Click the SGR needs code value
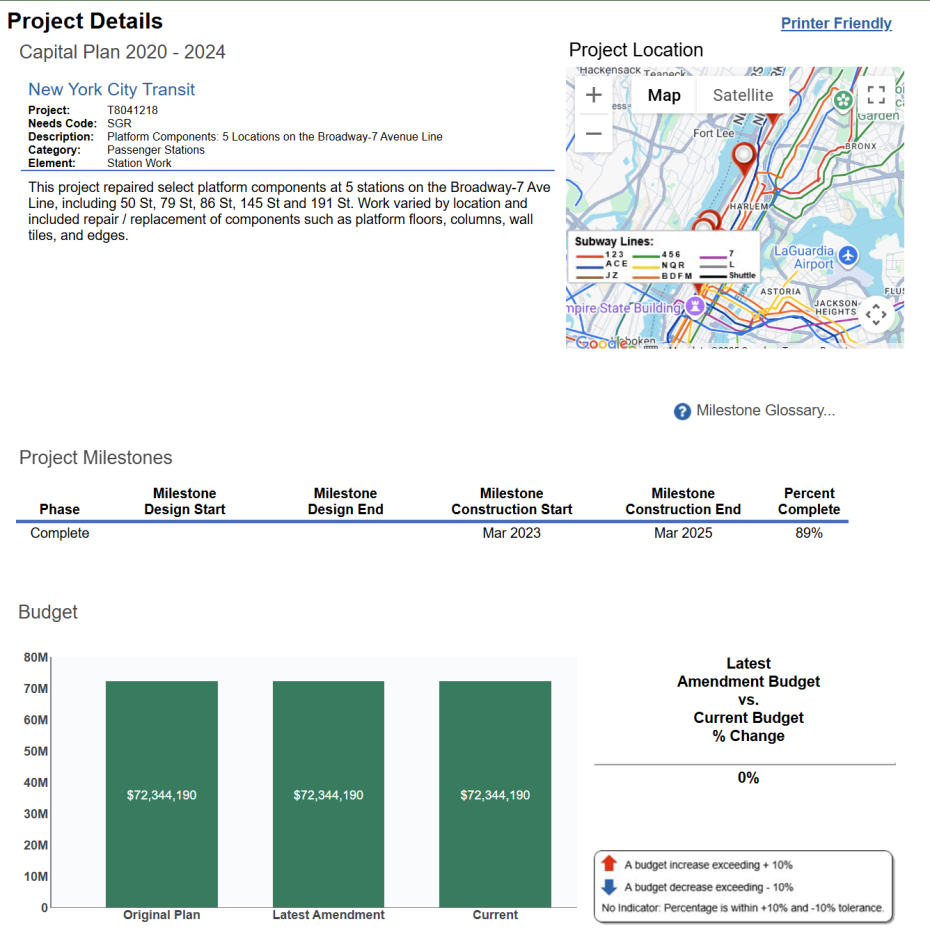 tap(119, 123)
